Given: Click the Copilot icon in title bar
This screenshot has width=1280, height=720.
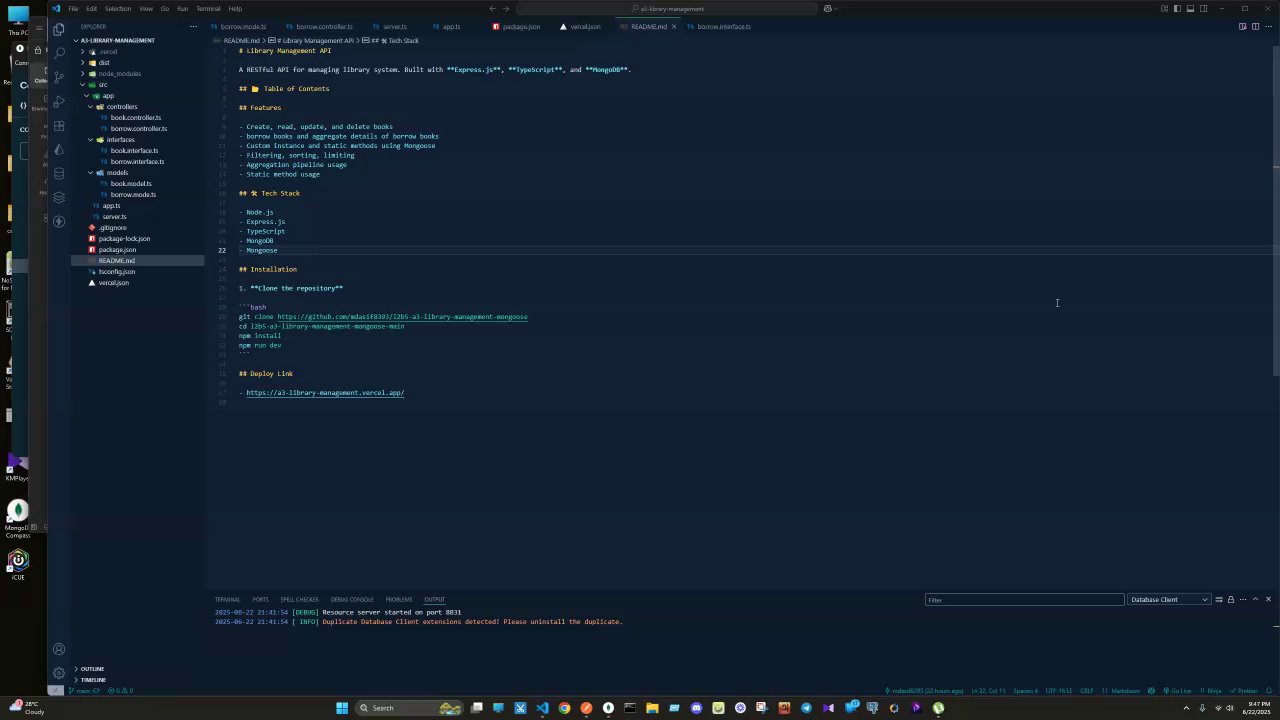Looking at the screenshot, I should coord(827,9).
